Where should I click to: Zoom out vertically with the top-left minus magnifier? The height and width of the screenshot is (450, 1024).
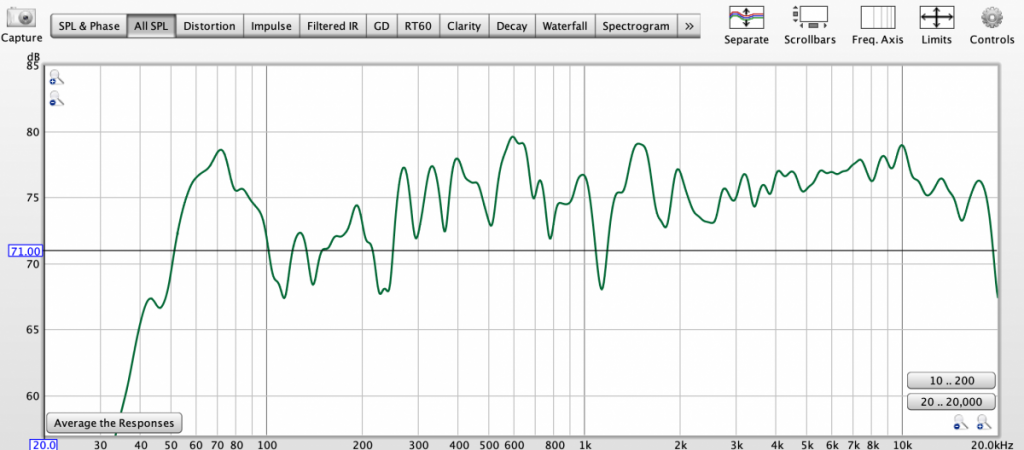coord(57,99)
